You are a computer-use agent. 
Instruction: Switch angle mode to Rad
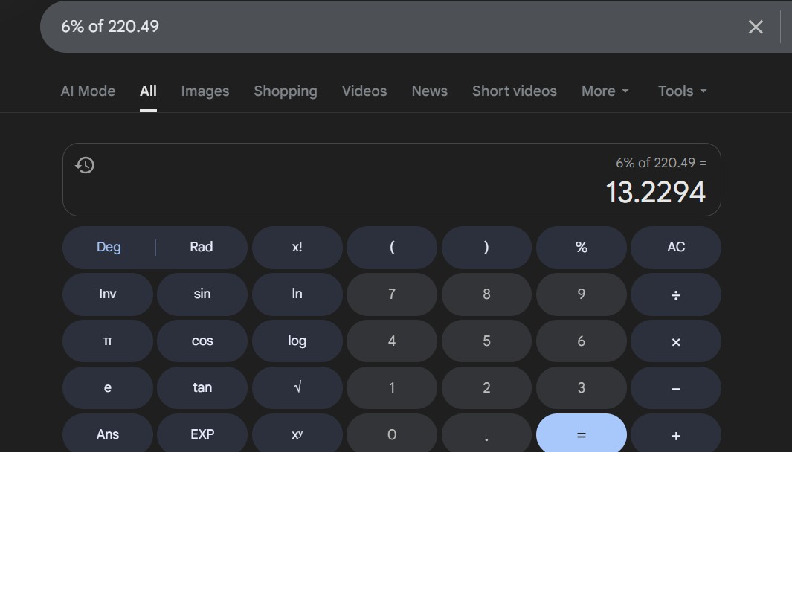(201, 247)
